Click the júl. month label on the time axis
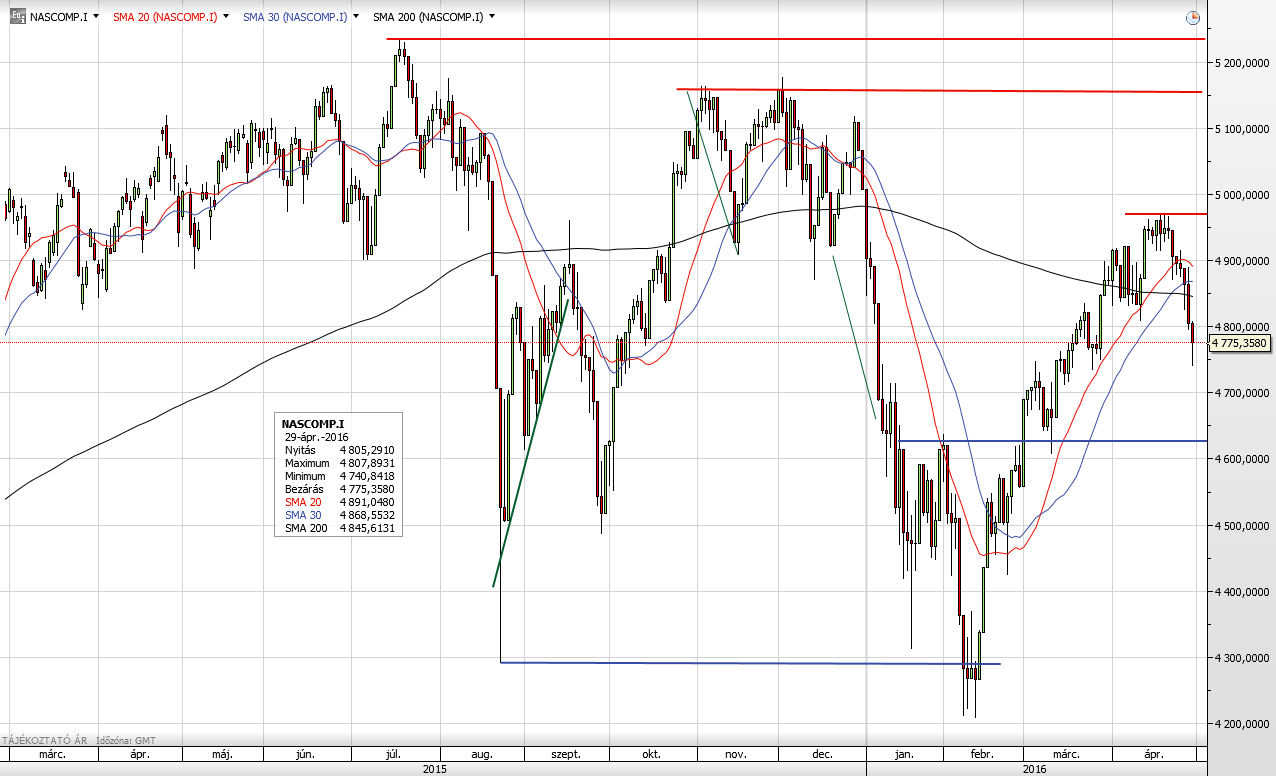This screenshot has width=1276, height=776. point(395,754)
